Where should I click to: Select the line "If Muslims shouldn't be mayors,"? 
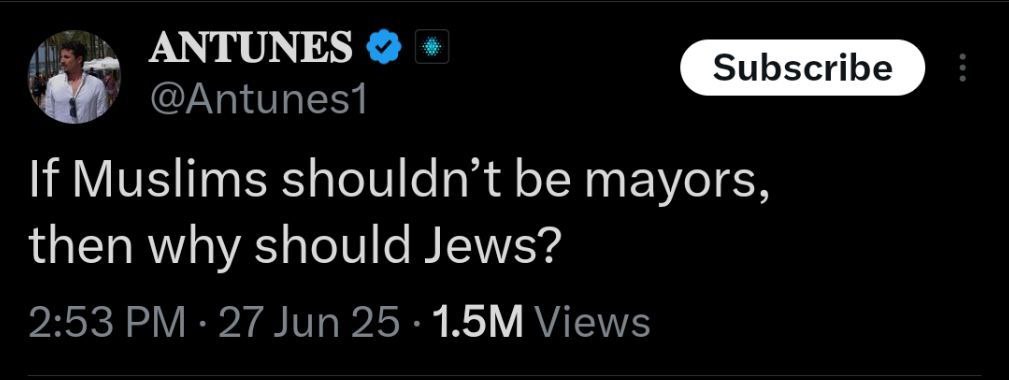[x=400, y=184]
